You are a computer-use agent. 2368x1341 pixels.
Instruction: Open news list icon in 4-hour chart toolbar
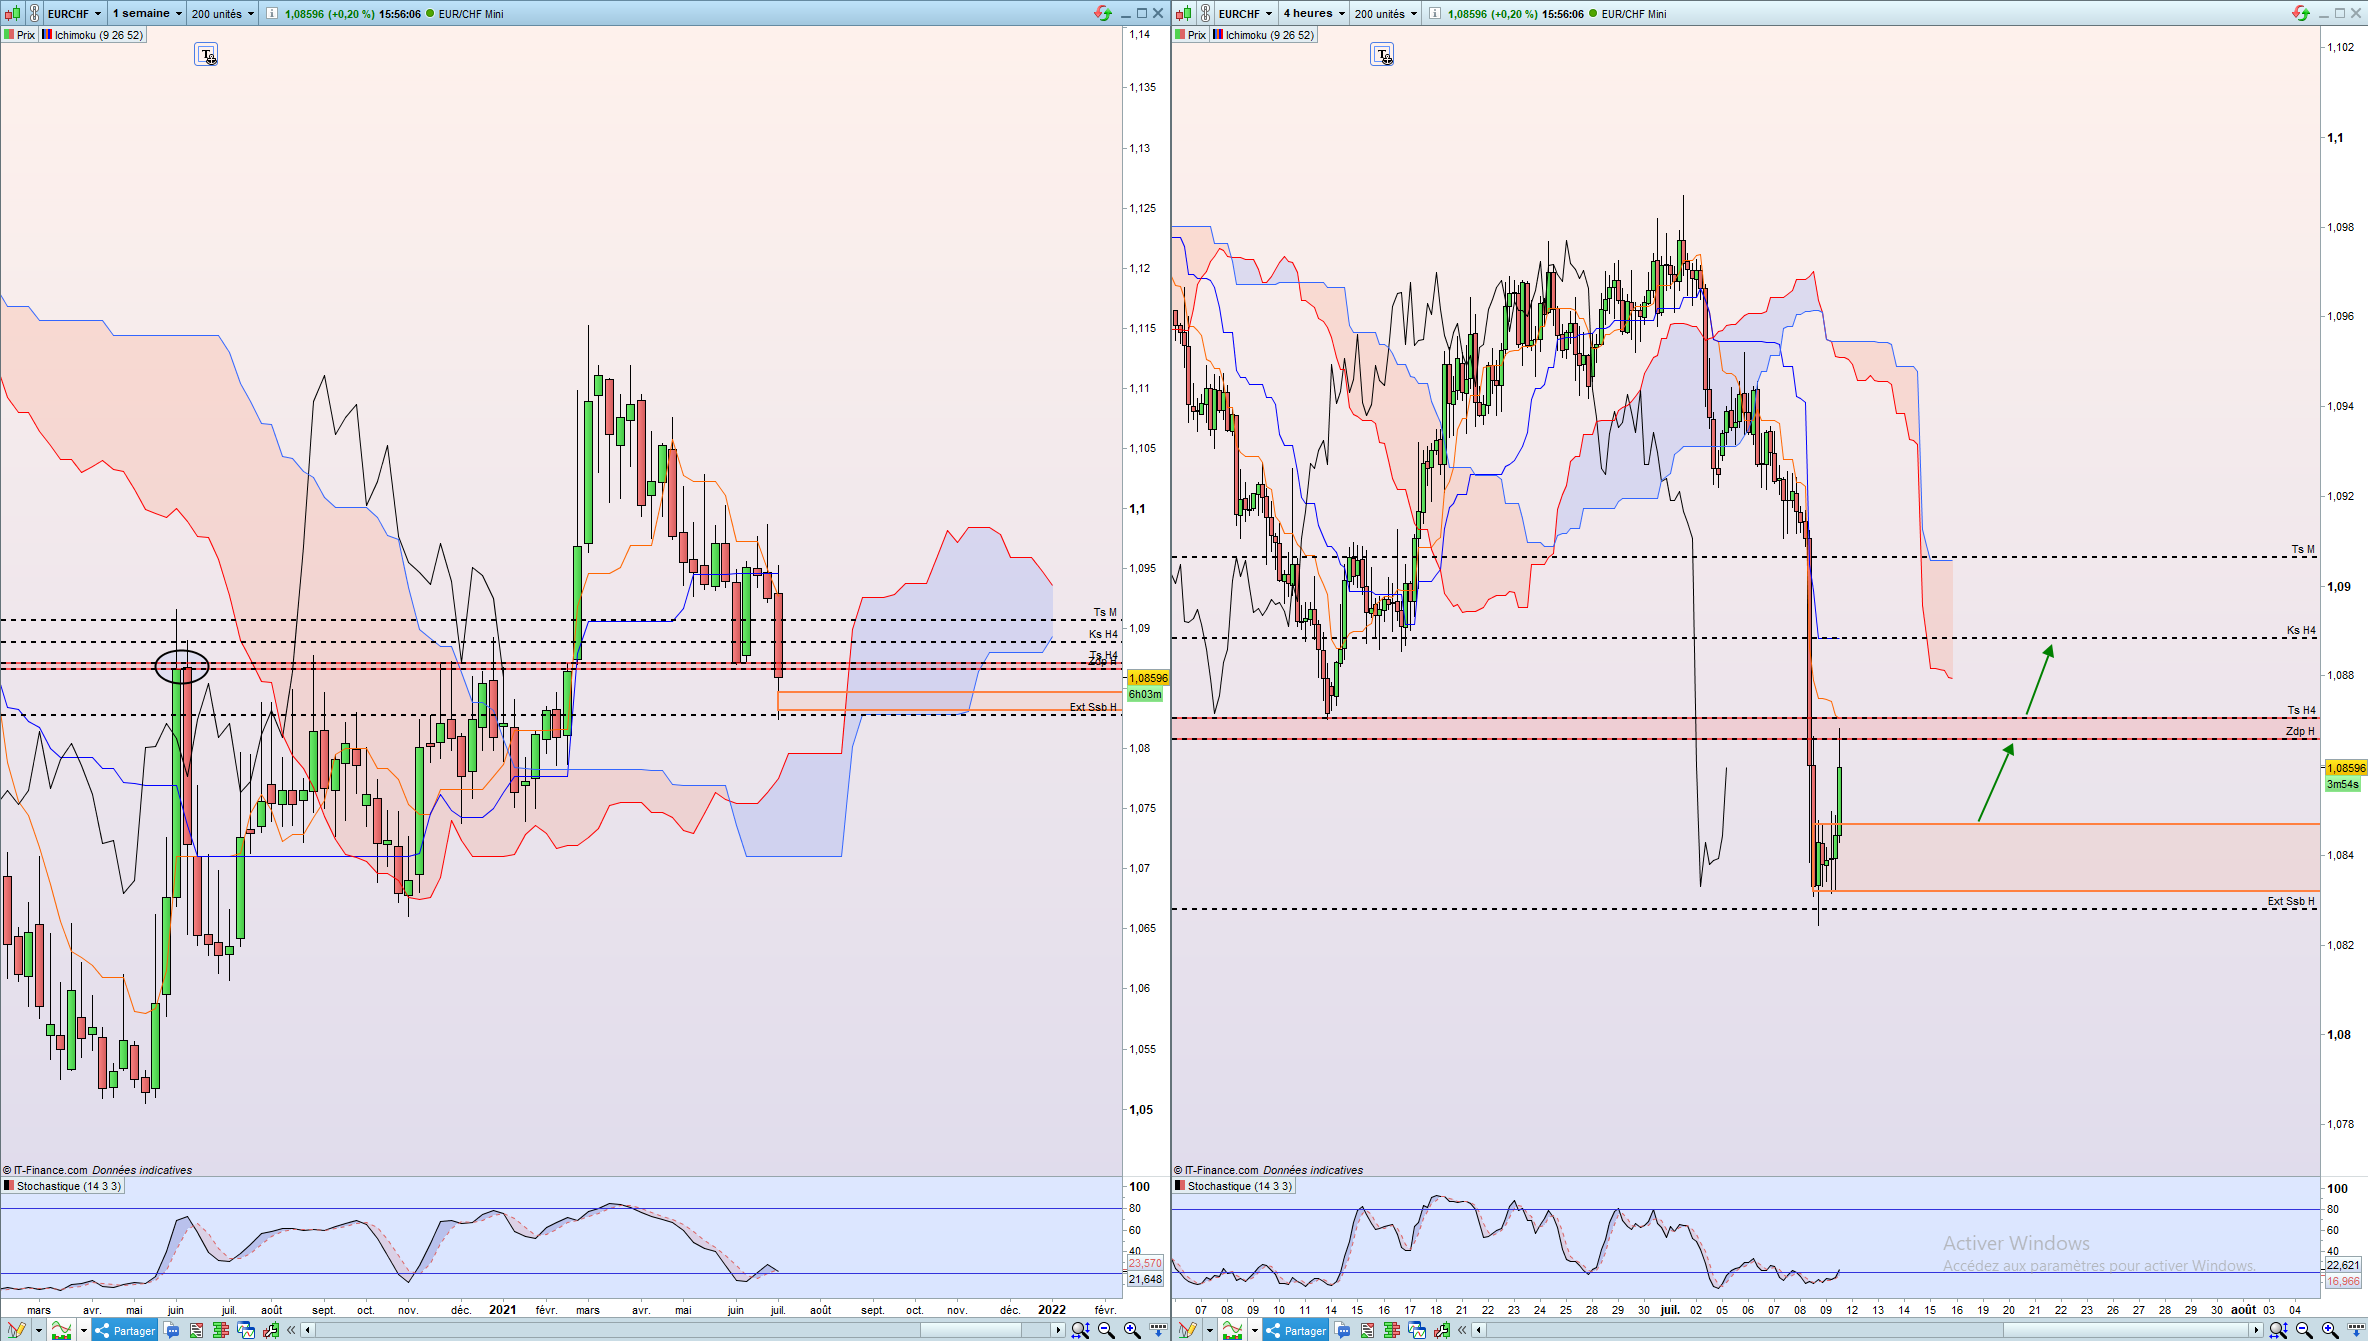coord(1367,1330)
